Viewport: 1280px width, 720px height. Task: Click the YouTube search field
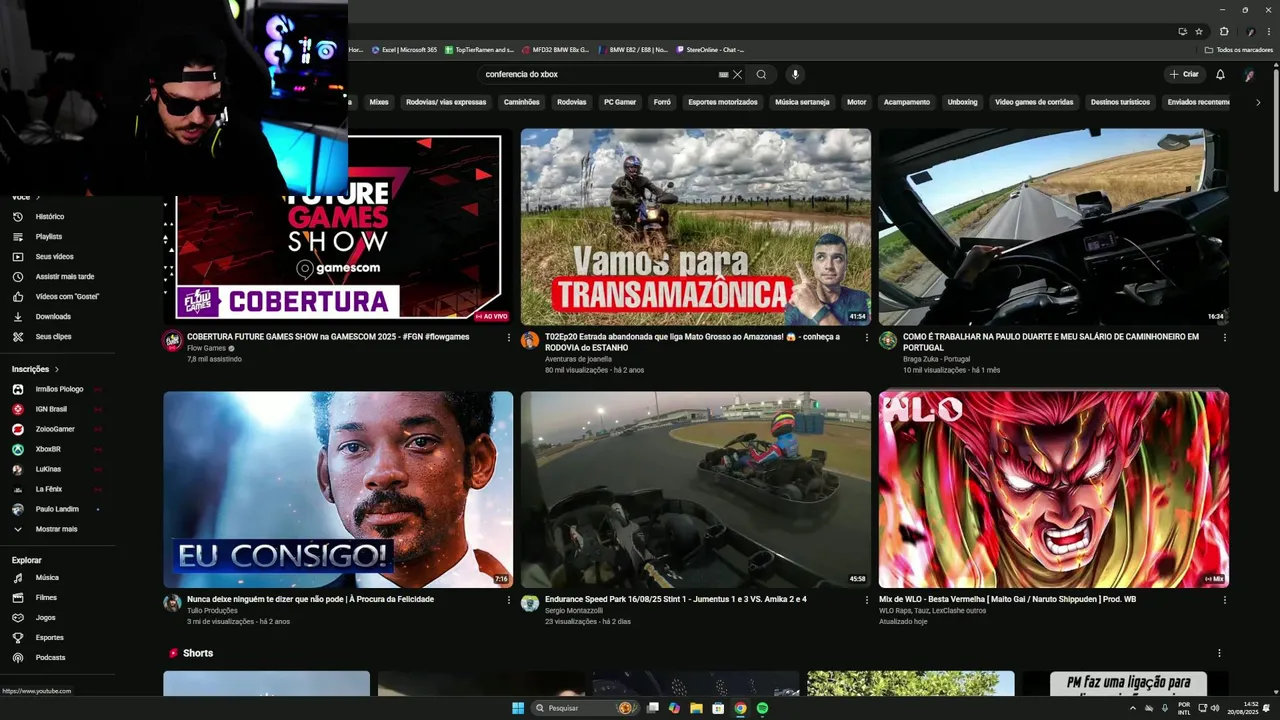[598, 74]
